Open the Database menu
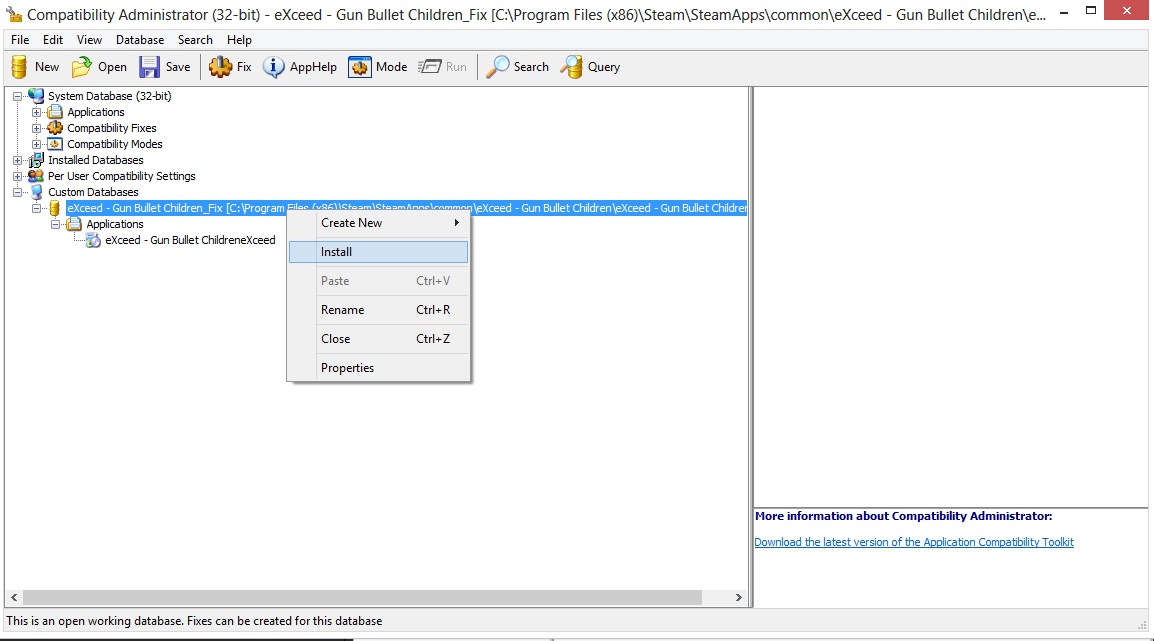The height and width of the screenshot is (641, 1154). 140,40
